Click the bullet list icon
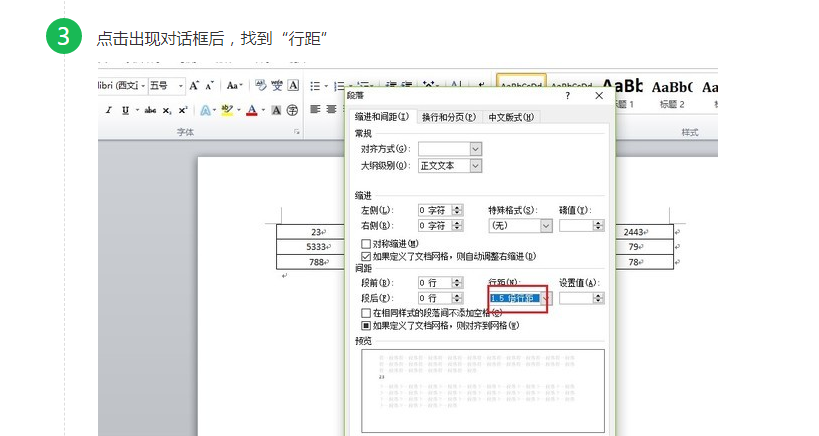819x436 pixels. tap(315, 86)
